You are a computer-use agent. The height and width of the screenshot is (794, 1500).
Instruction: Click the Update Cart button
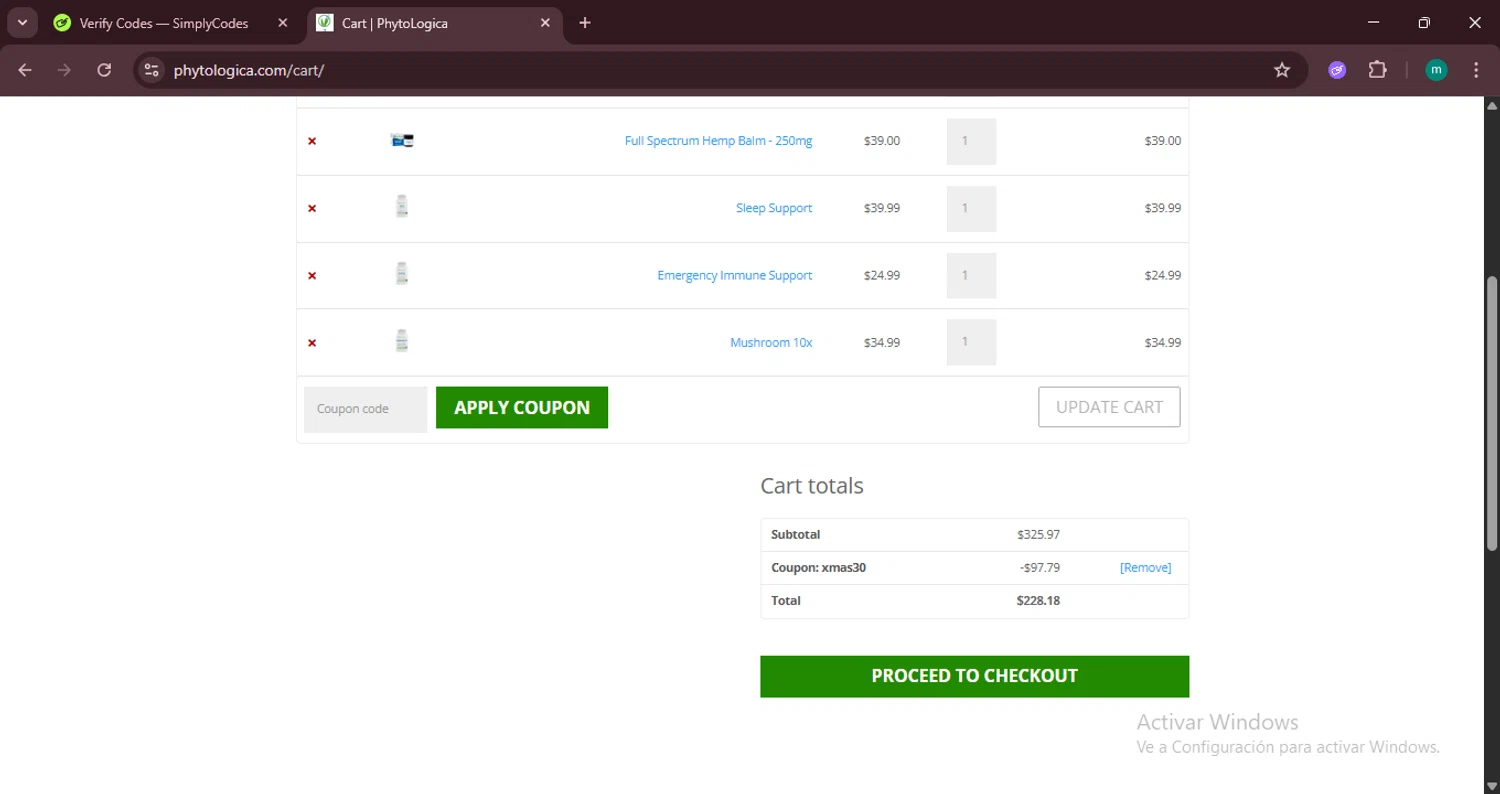point(1109,407)
